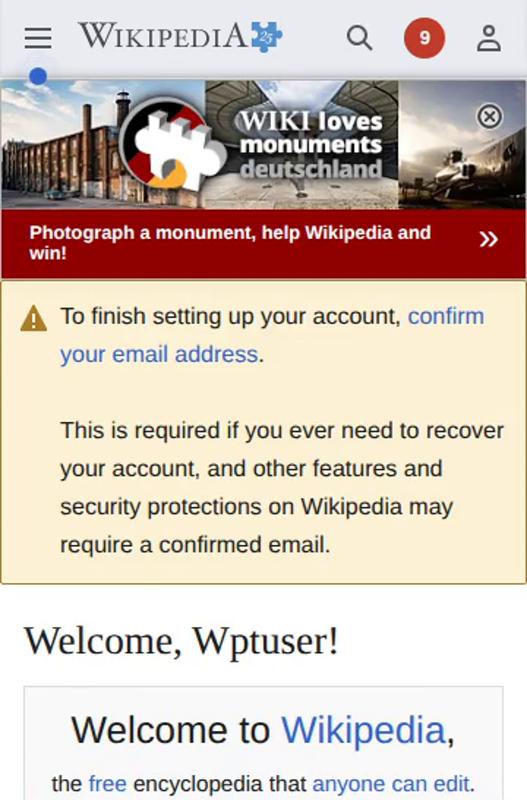Click "Photograph a monument, help Wikipedia and win!" text
527x800 pixels.
[230, 242]
